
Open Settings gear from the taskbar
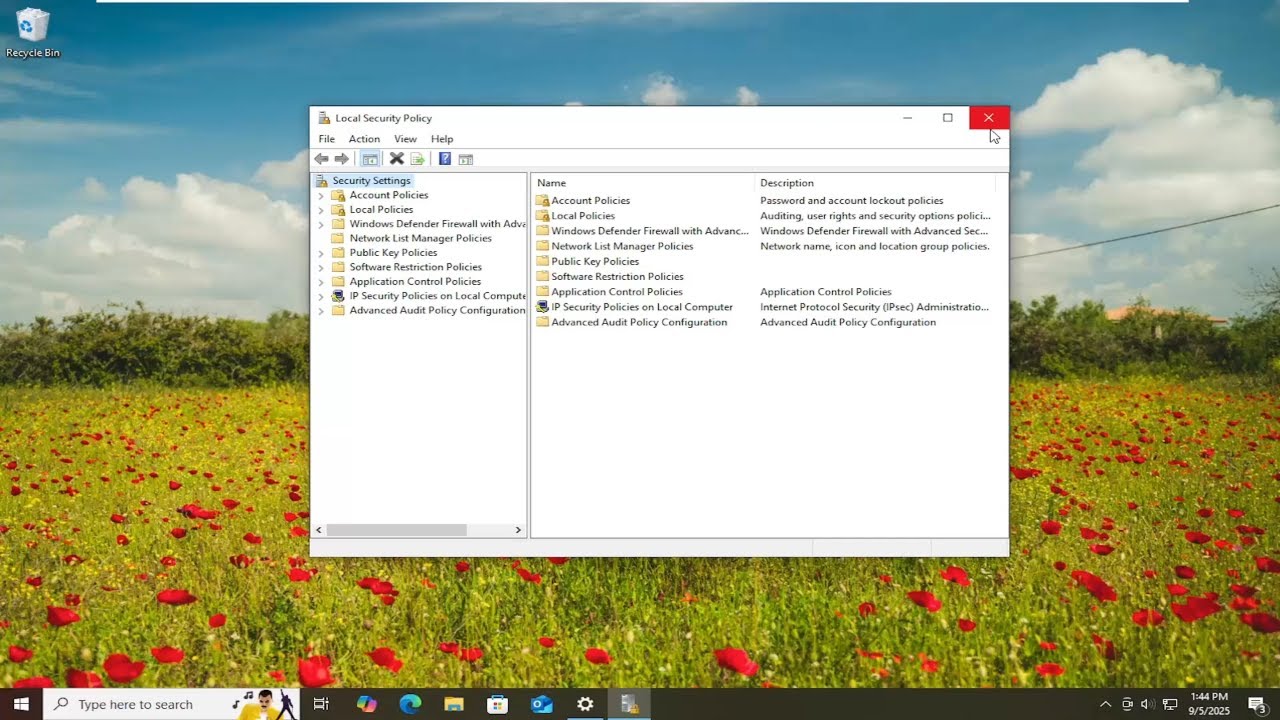(x=585, y=704)
